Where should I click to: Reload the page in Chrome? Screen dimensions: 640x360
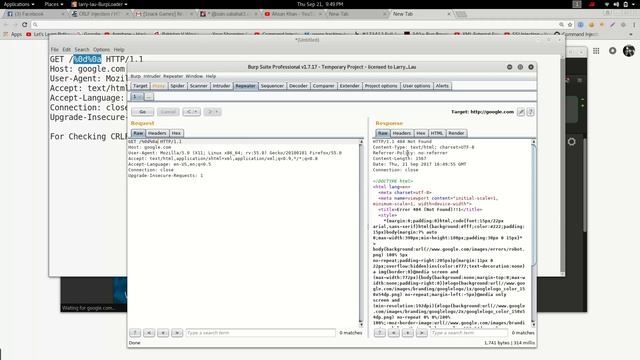coord(24,24)
